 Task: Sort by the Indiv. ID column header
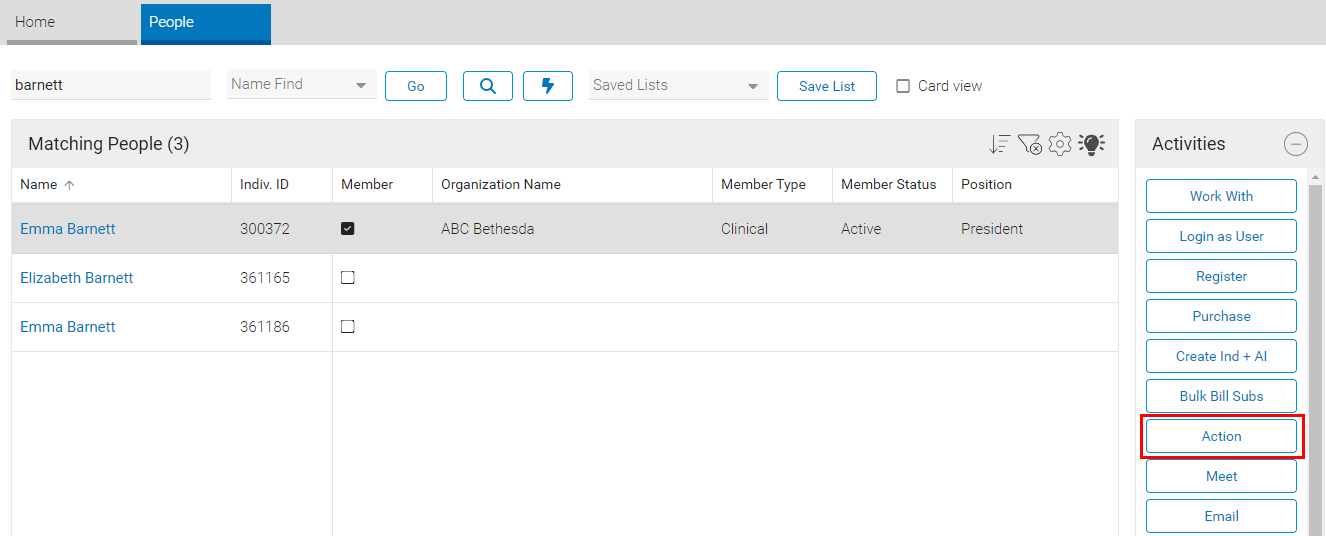(x=281, y=185)
